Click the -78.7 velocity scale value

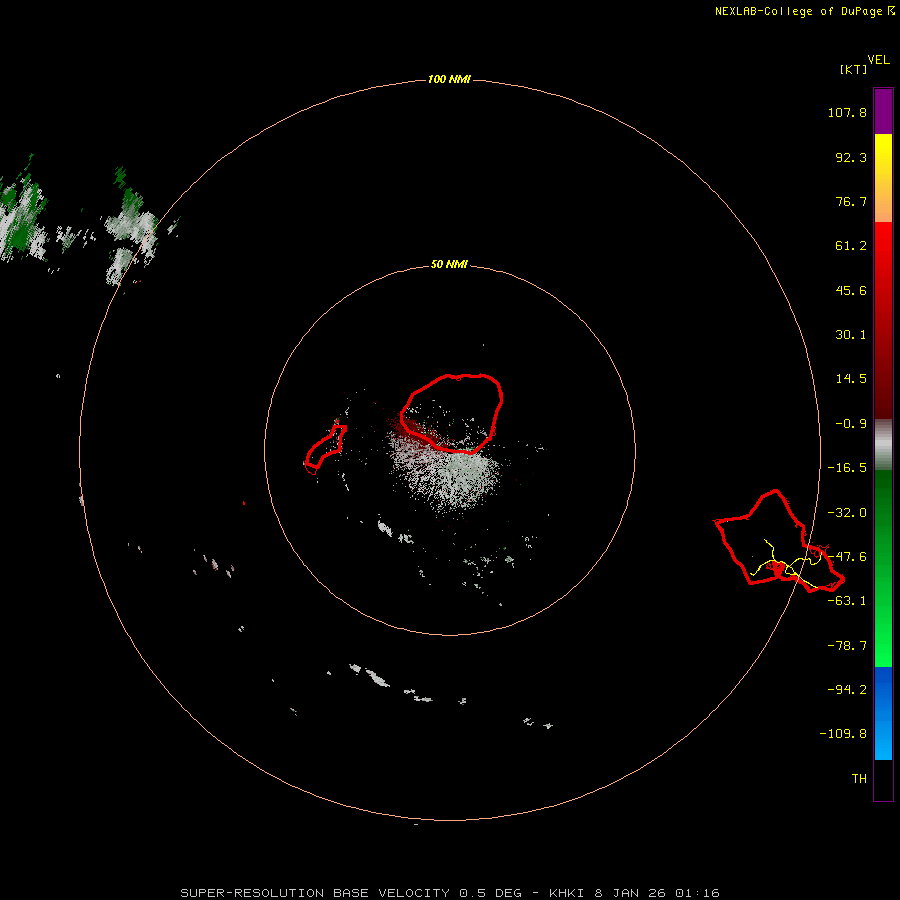click(x=847, y=646)
